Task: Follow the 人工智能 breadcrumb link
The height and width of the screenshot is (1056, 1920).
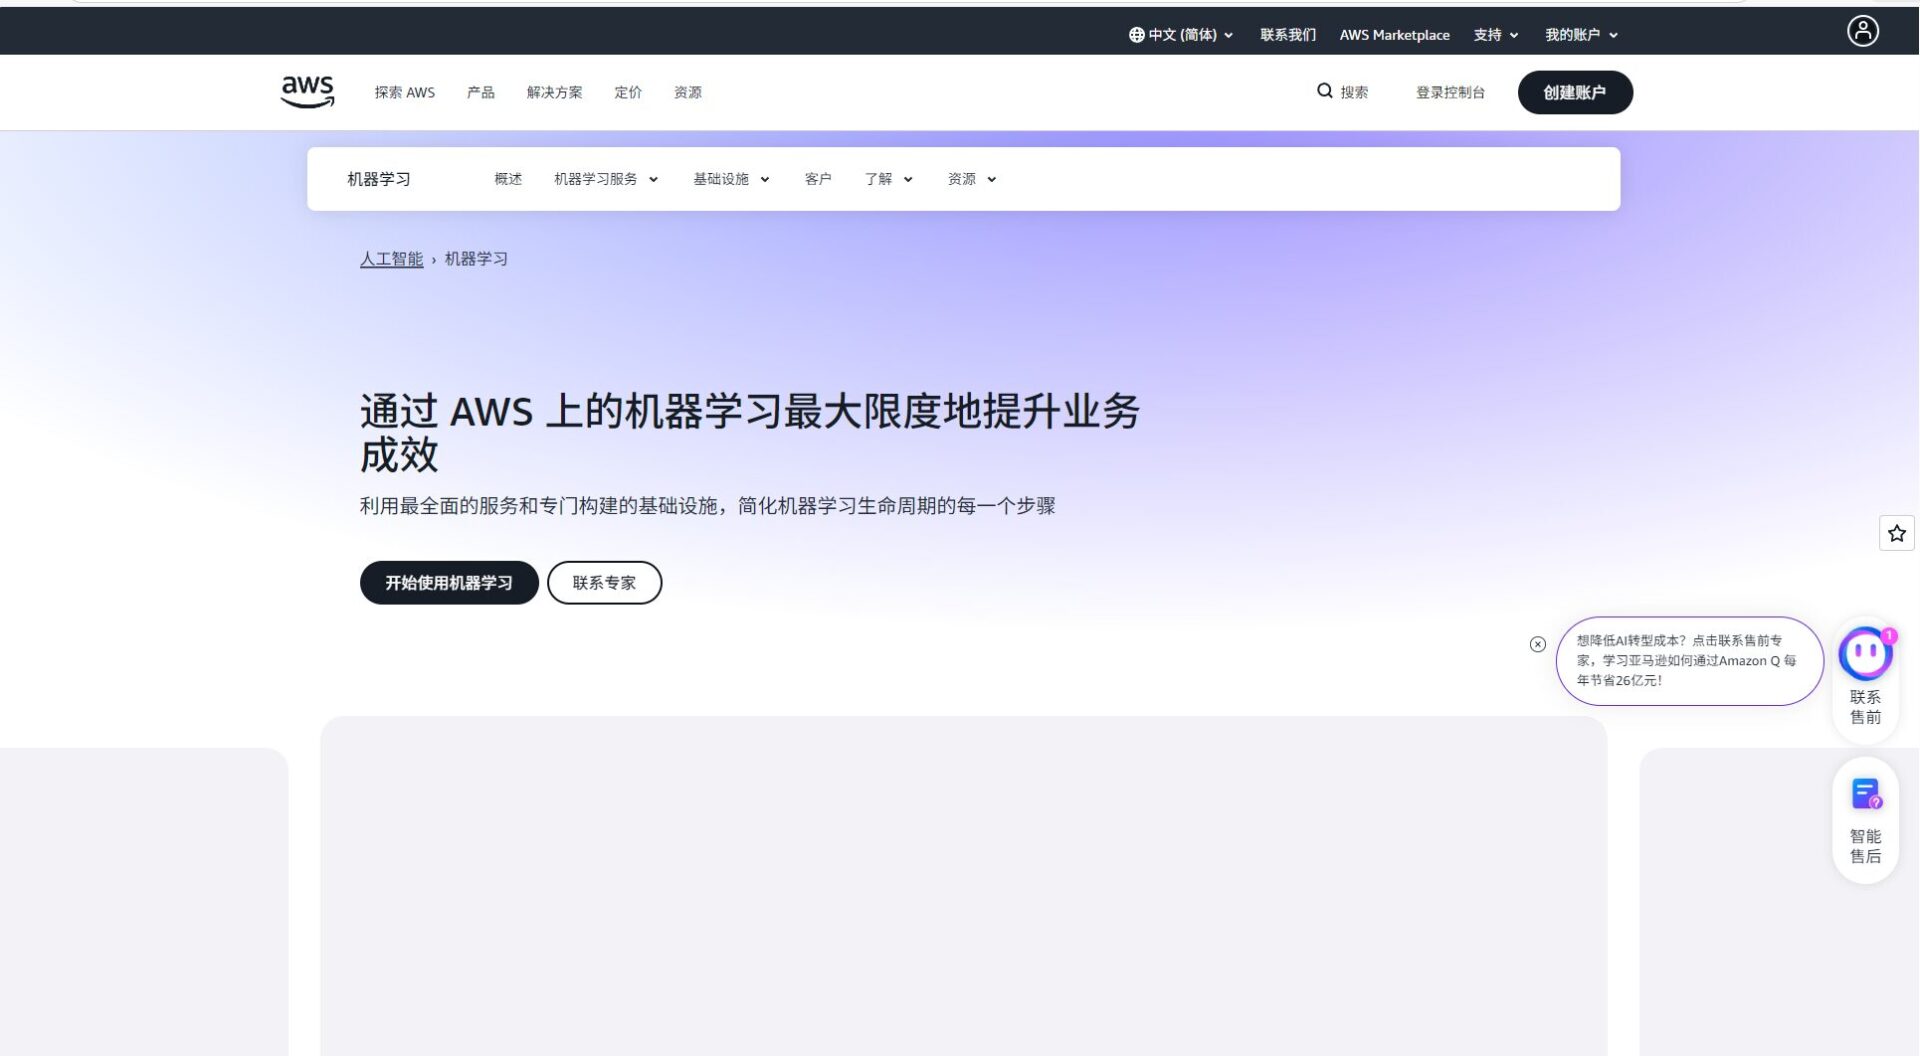Action: tap(390, 258)
